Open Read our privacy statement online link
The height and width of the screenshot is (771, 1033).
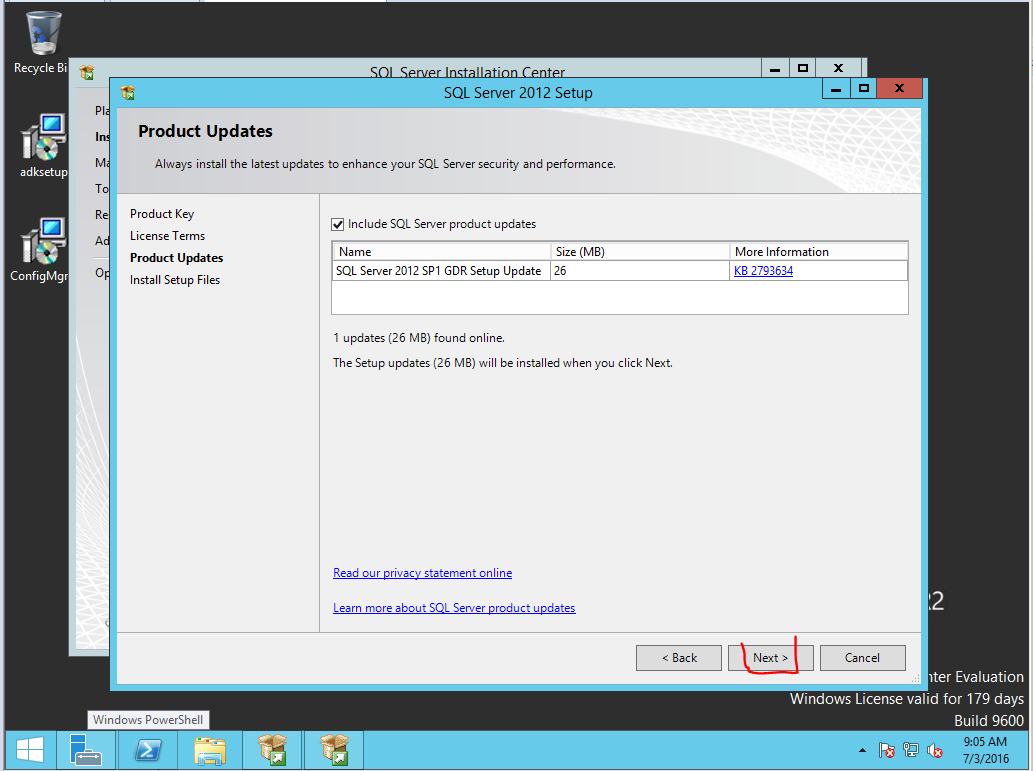tap(422, 573)
